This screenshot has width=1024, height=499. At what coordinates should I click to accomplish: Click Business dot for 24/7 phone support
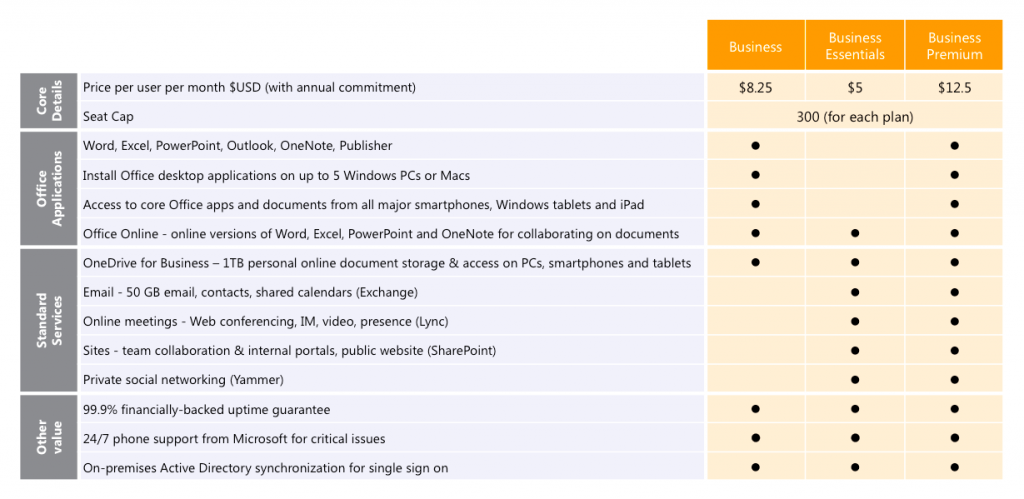pyautogui.click(x=756, y=438)
